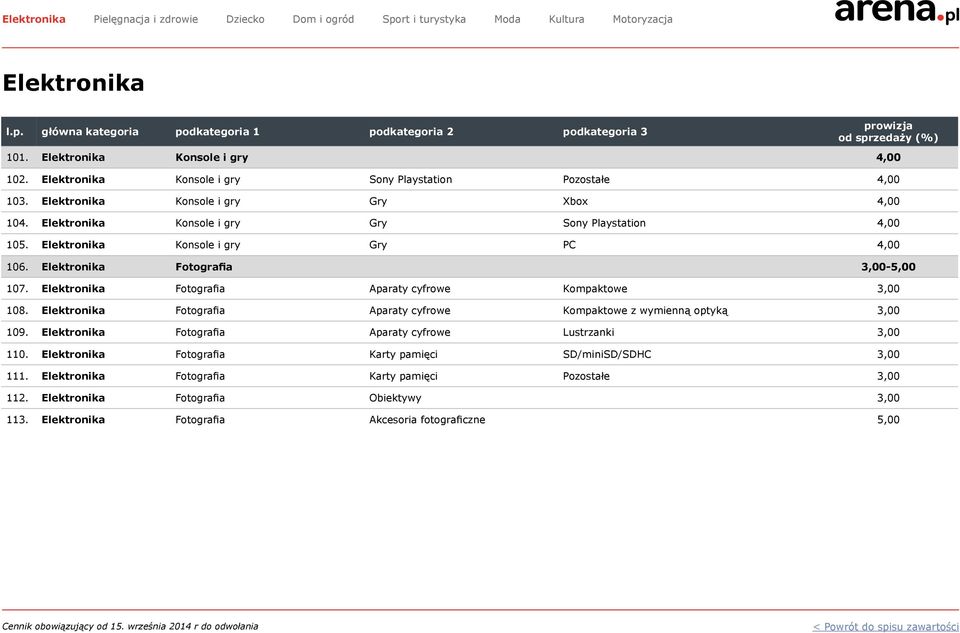Image resolution: width=960 pixels, height=633 pixels.
Task: Click Fotografia in row 113
Action: tap(200, 420)
